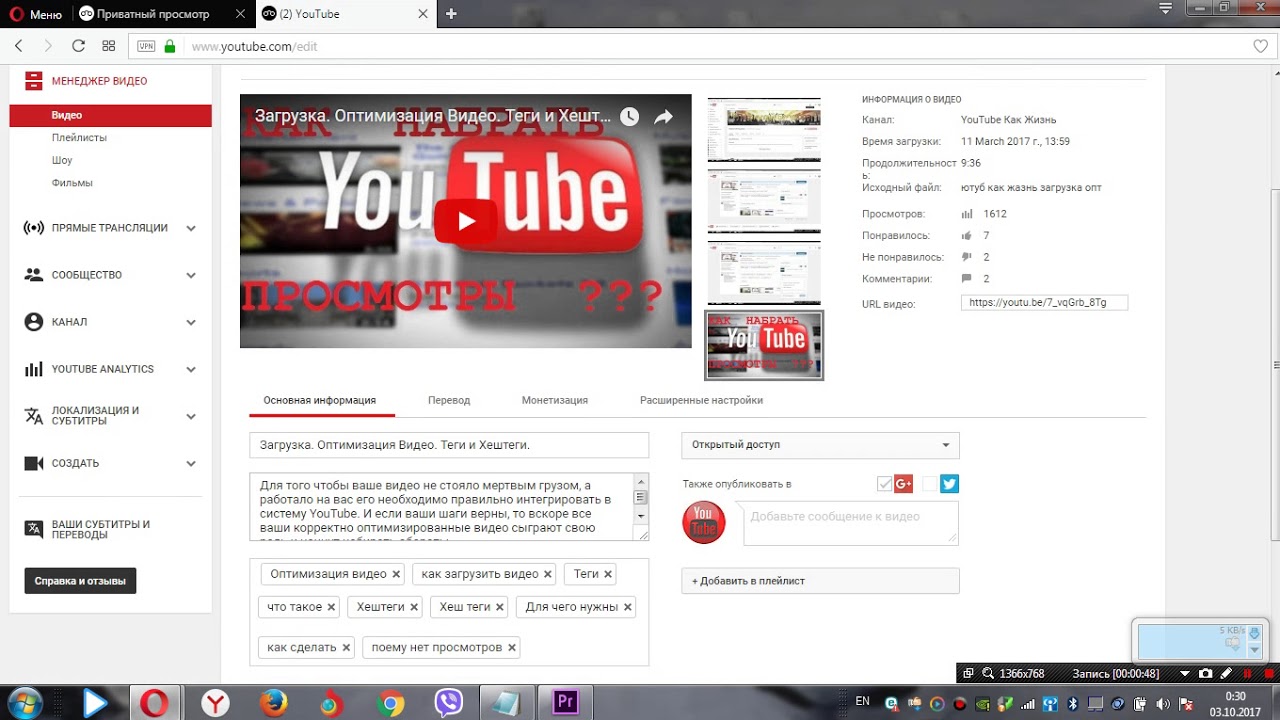Expand the Сообщество section chevron
This screenshot has height=720, width=1280.
(191, 275)
